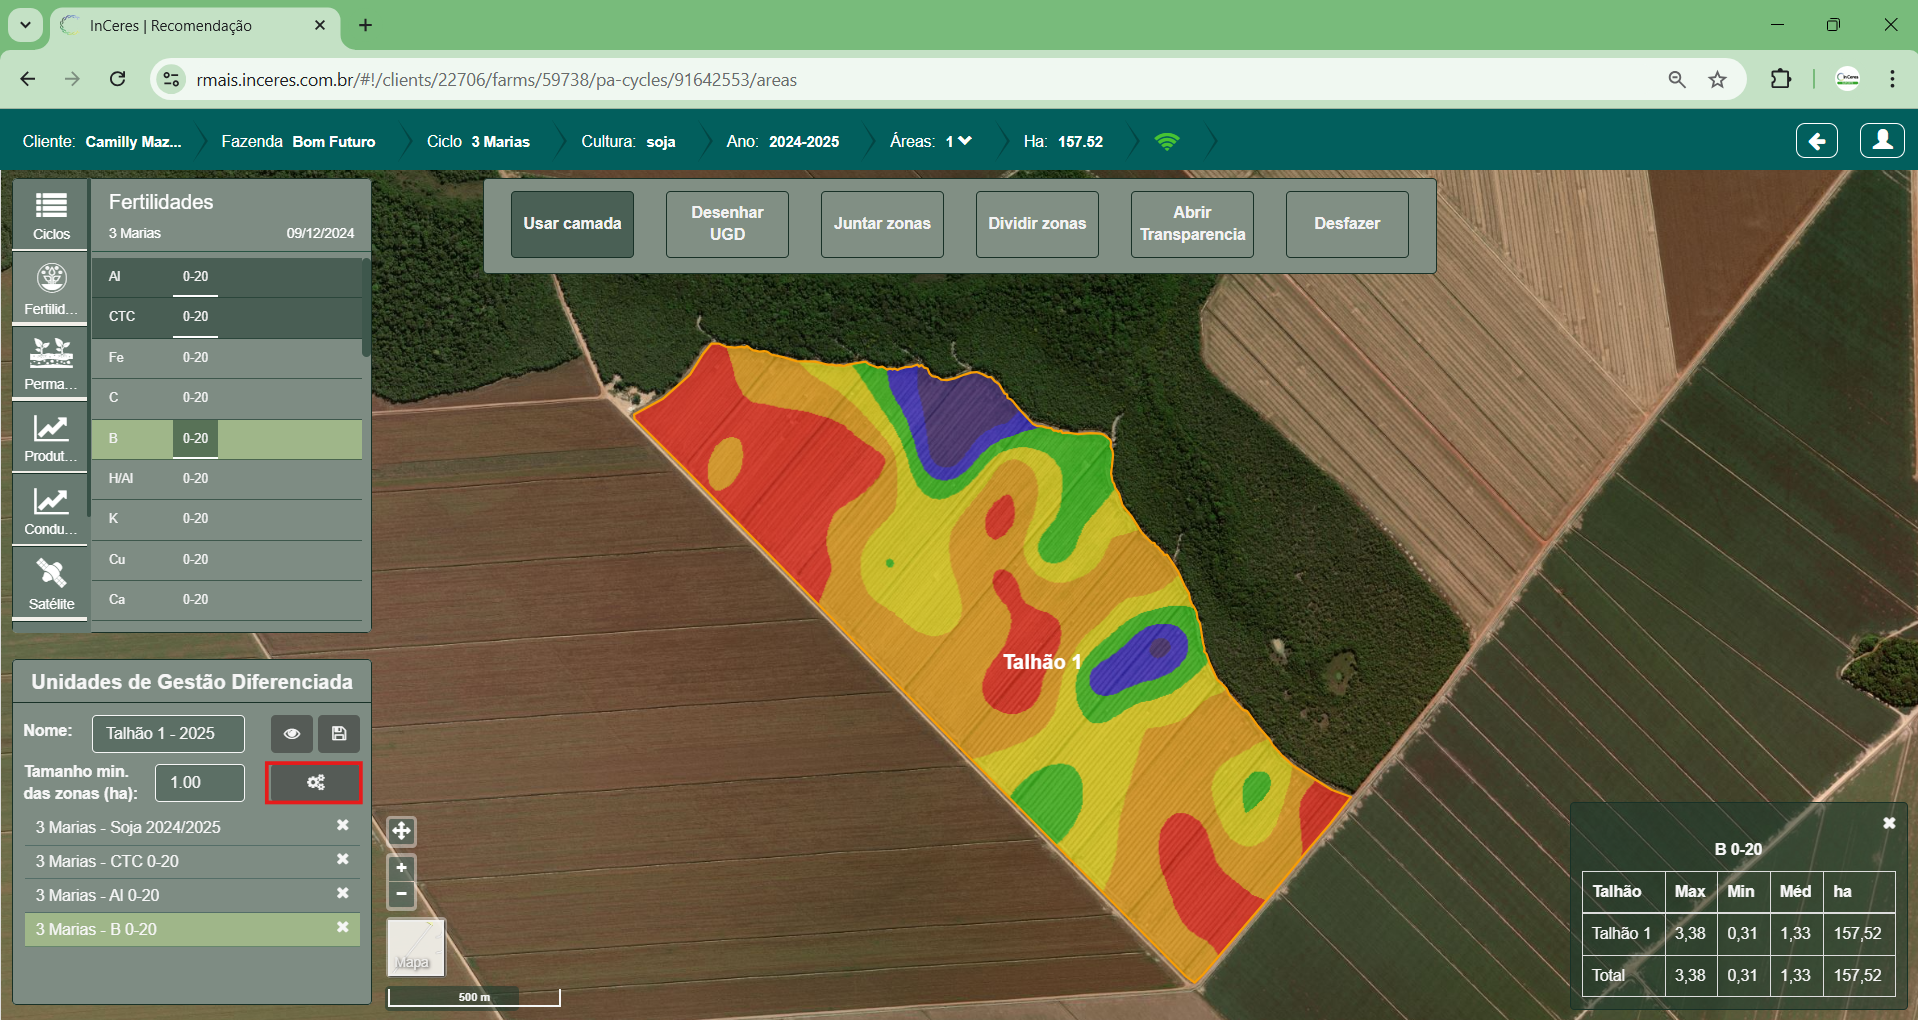Screen dimensions: 1918x1020
Task: Click the Dividir zonas button
Action: (x=1037, y=224)
